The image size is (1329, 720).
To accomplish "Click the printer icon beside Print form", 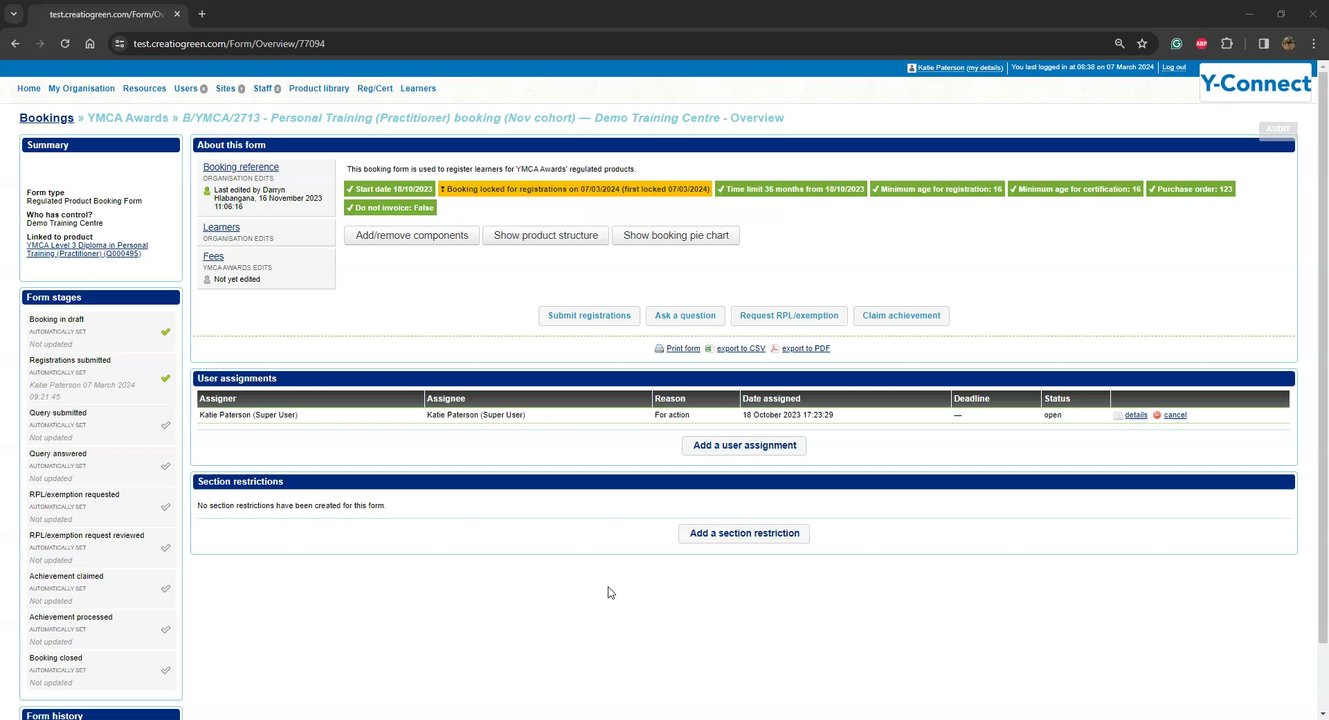I will pyautogui.click(x=659, y=349).
